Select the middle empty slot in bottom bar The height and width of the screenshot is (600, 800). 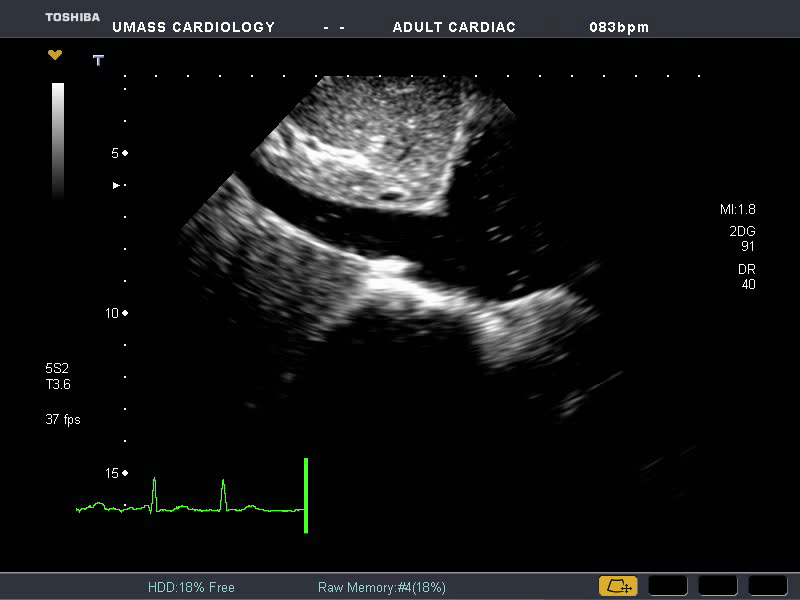pyautogui.click(x=718, y=586)
